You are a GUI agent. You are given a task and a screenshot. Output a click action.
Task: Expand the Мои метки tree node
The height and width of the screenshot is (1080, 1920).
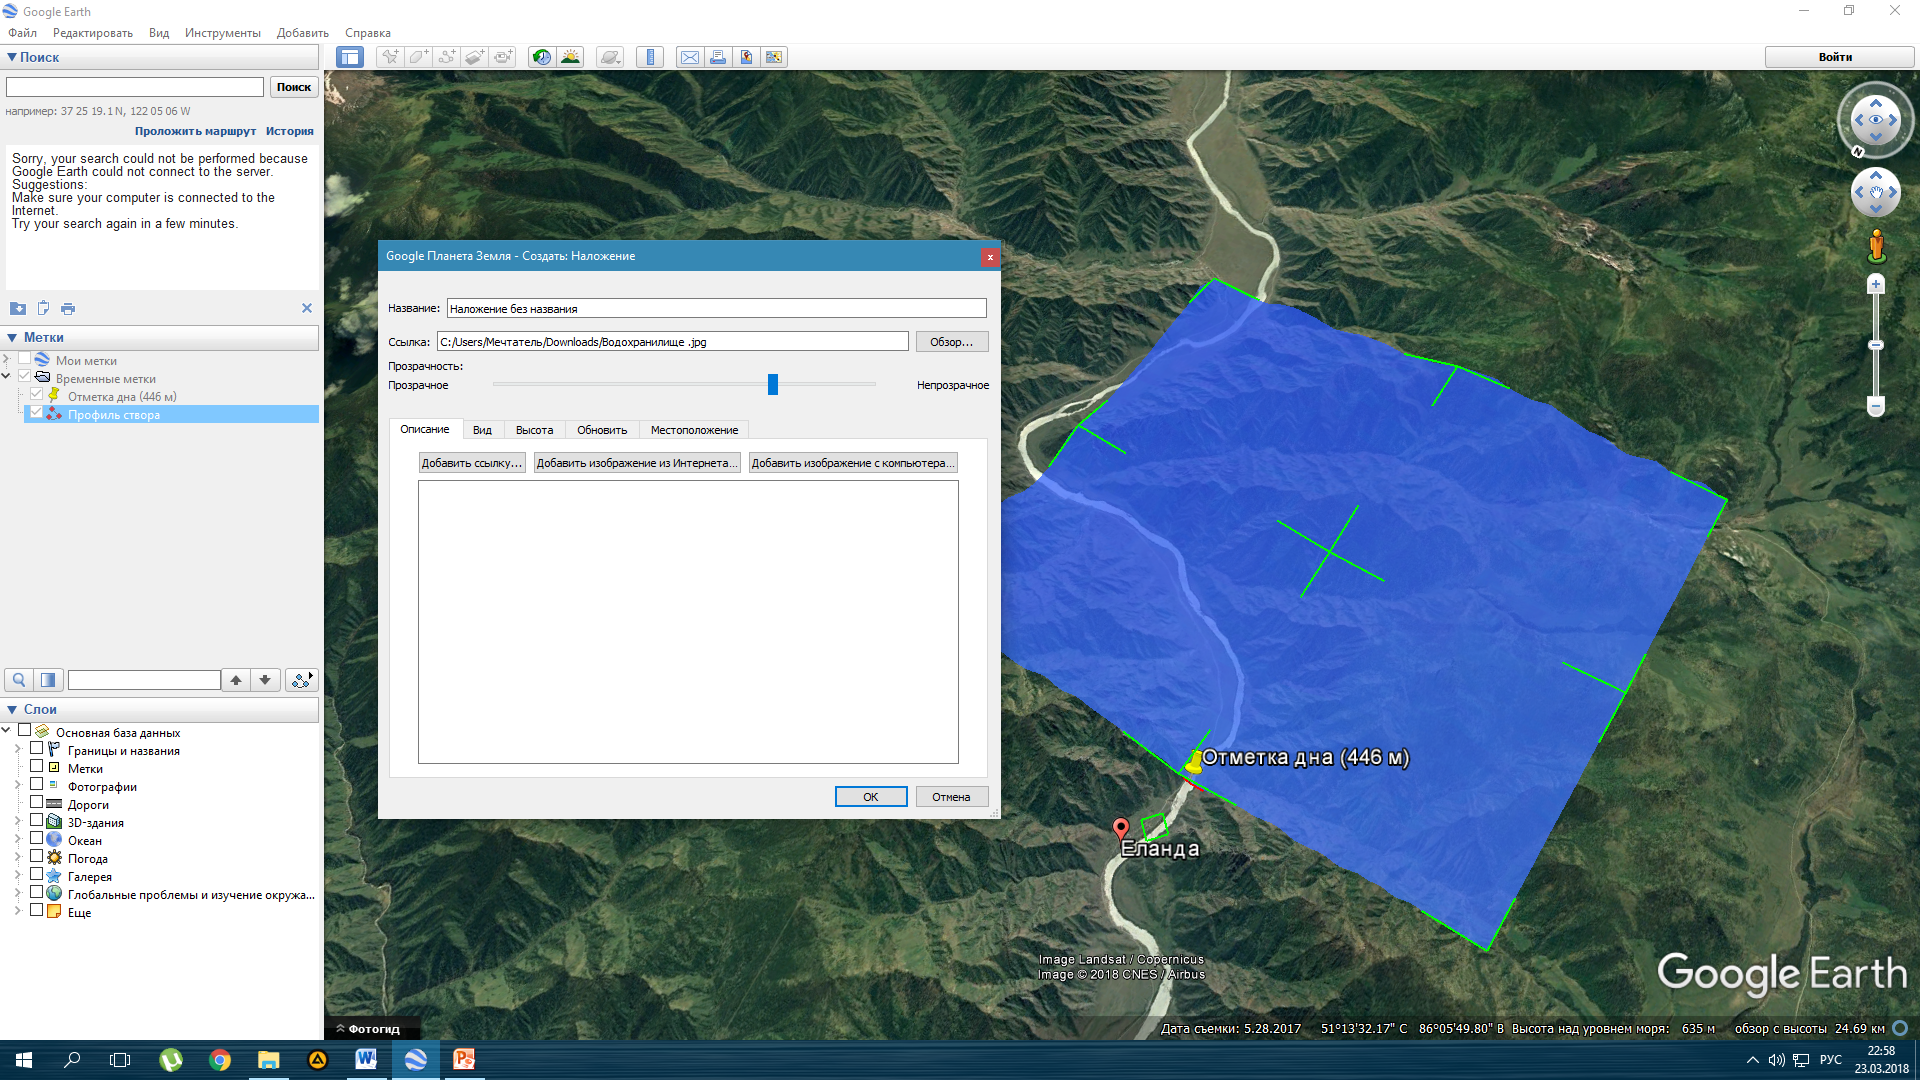pos(7,360)
